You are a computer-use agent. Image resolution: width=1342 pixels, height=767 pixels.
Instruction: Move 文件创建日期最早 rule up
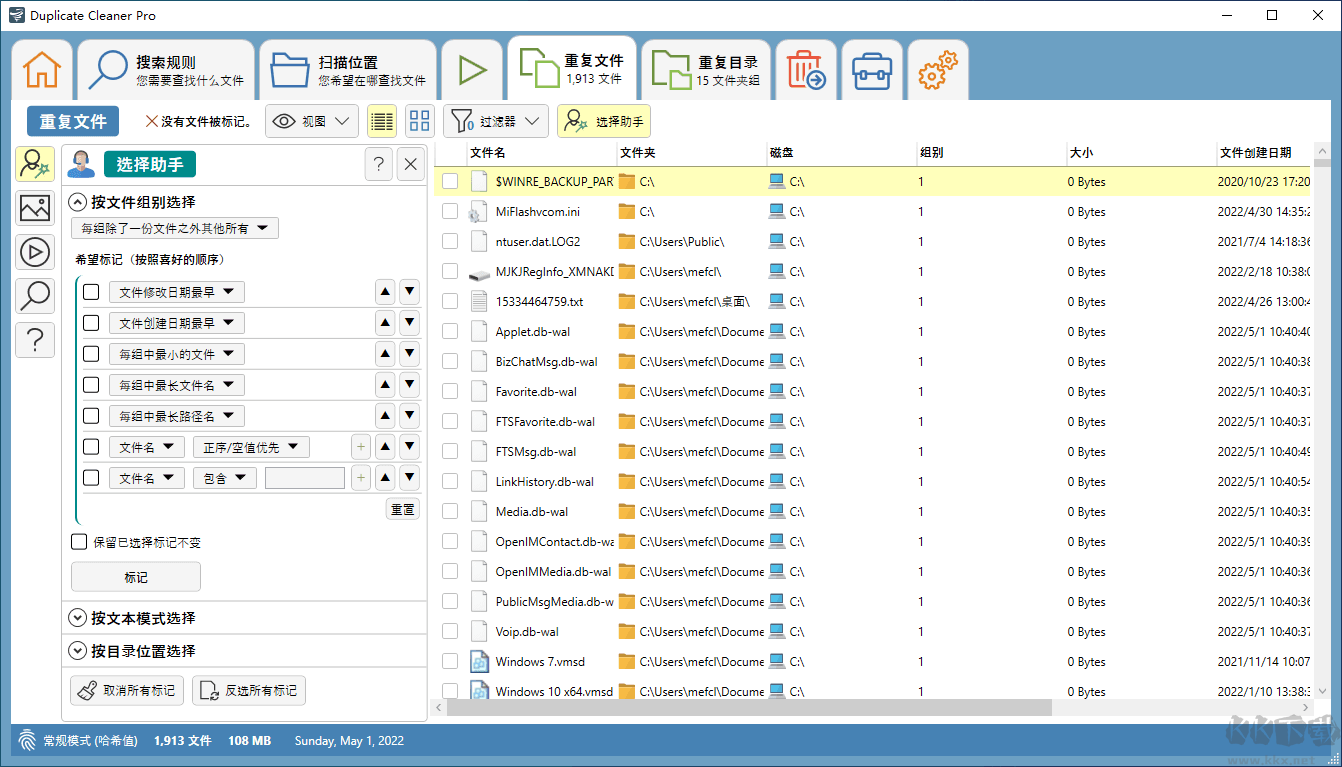384,323
